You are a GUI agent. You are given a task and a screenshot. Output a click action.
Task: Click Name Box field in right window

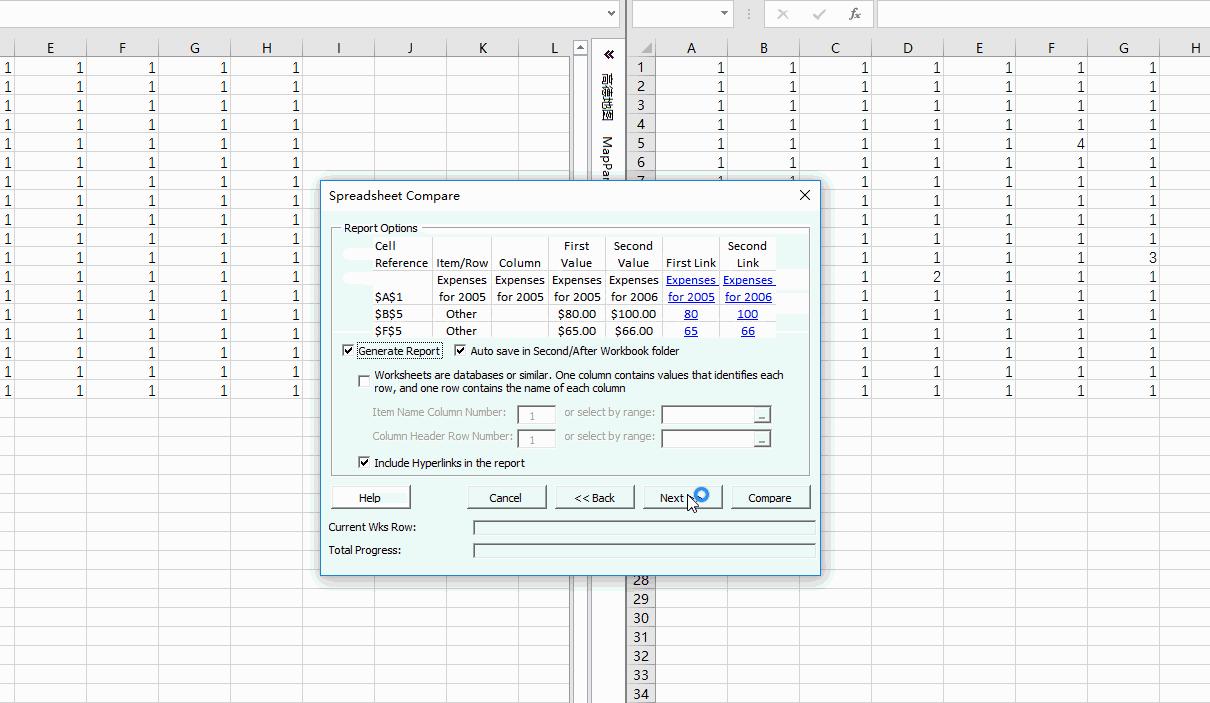tap(675, 14)
